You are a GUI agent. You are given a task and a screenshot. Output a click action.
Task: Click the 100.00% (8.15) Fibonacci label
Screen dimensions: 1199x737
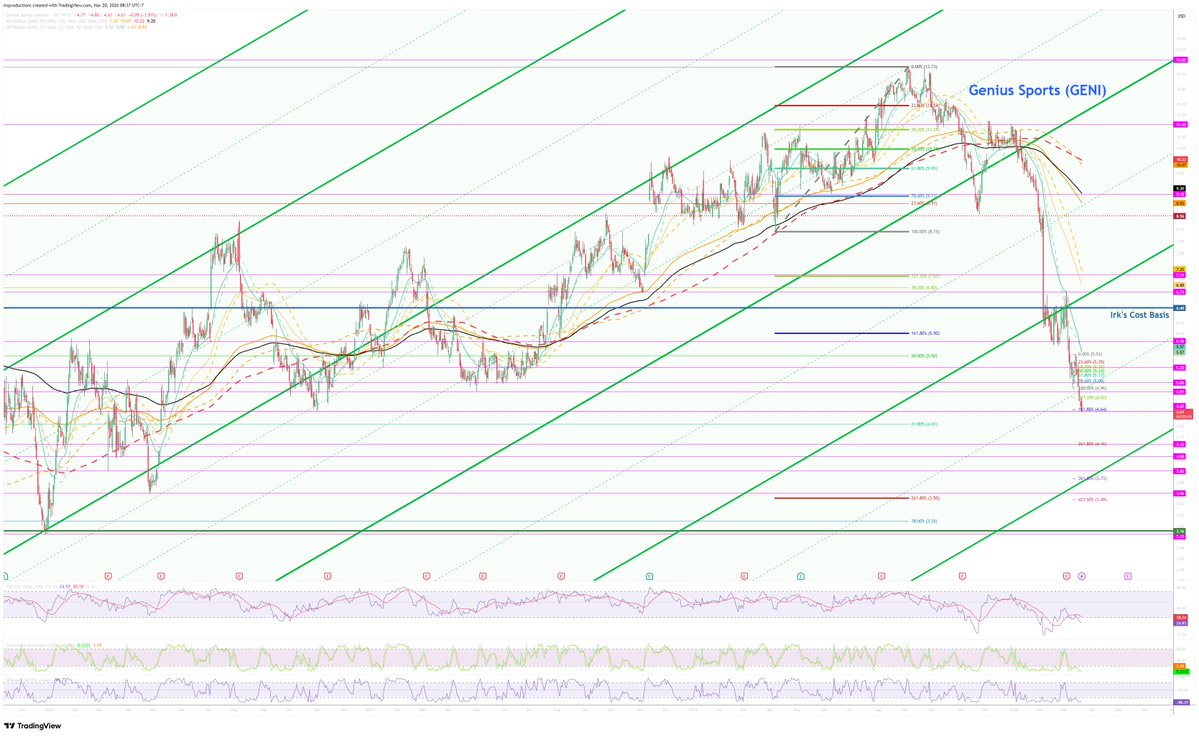tap(925, 232)
